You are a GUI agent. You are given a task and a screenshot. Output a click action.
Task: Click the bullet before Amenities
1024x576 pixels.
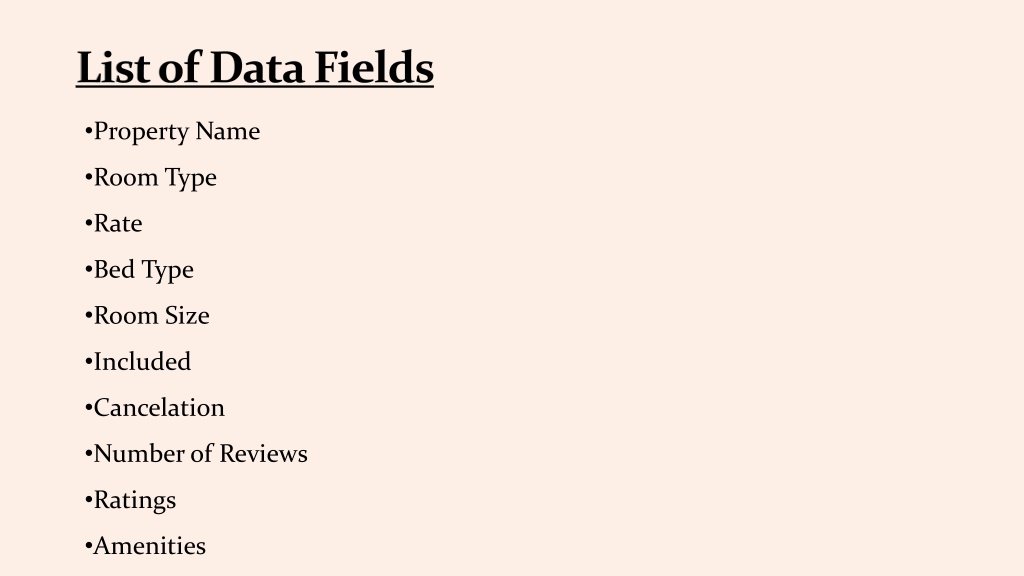point(89,546)
